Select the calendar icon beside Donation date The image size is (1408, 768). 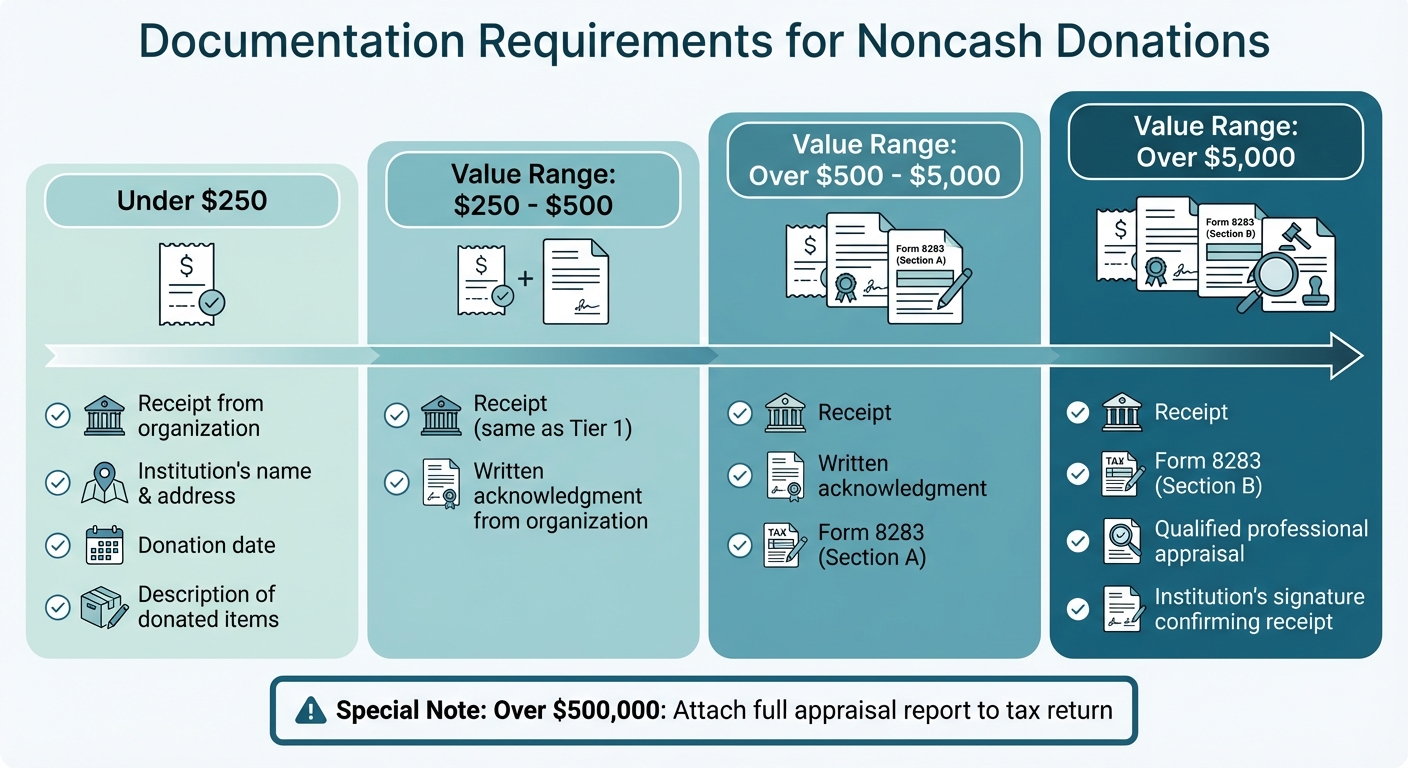[103, 545]
